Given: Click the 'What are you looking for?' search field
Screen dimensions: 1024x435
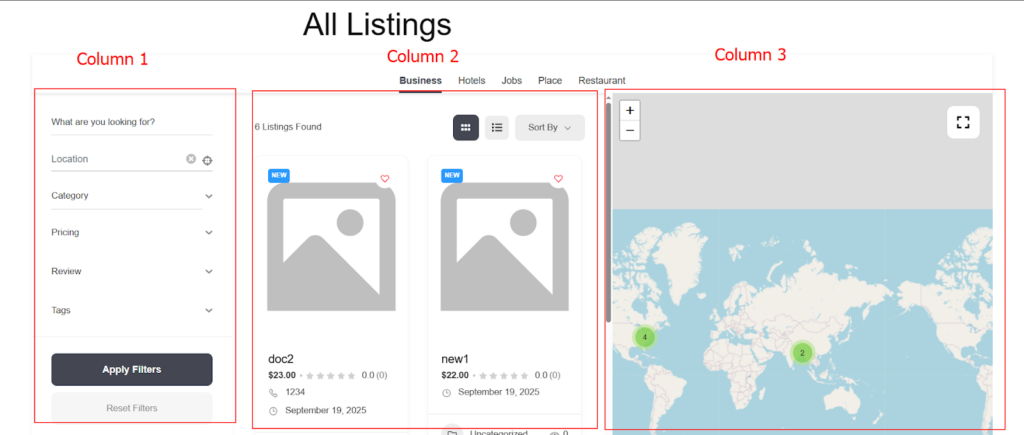Looking at the screenshot, I should pyautogui.click(x=131, y=123).
